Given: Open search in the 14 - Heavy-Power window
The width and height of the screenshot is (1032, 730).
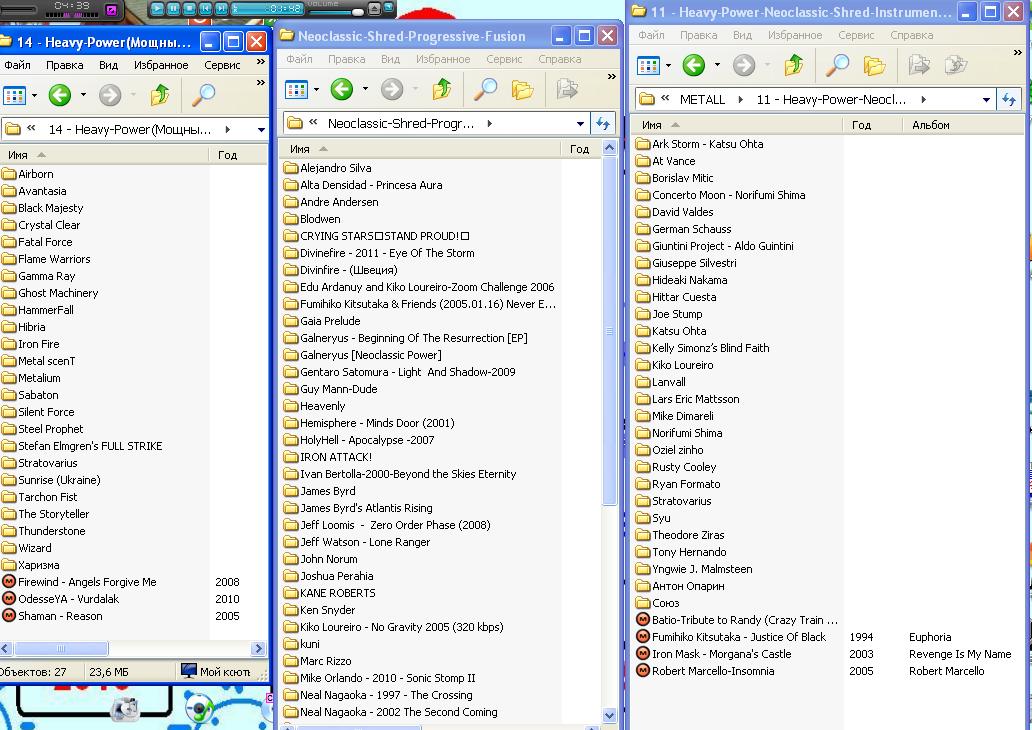Looking at the screenshot, I should tap(203, 95).
